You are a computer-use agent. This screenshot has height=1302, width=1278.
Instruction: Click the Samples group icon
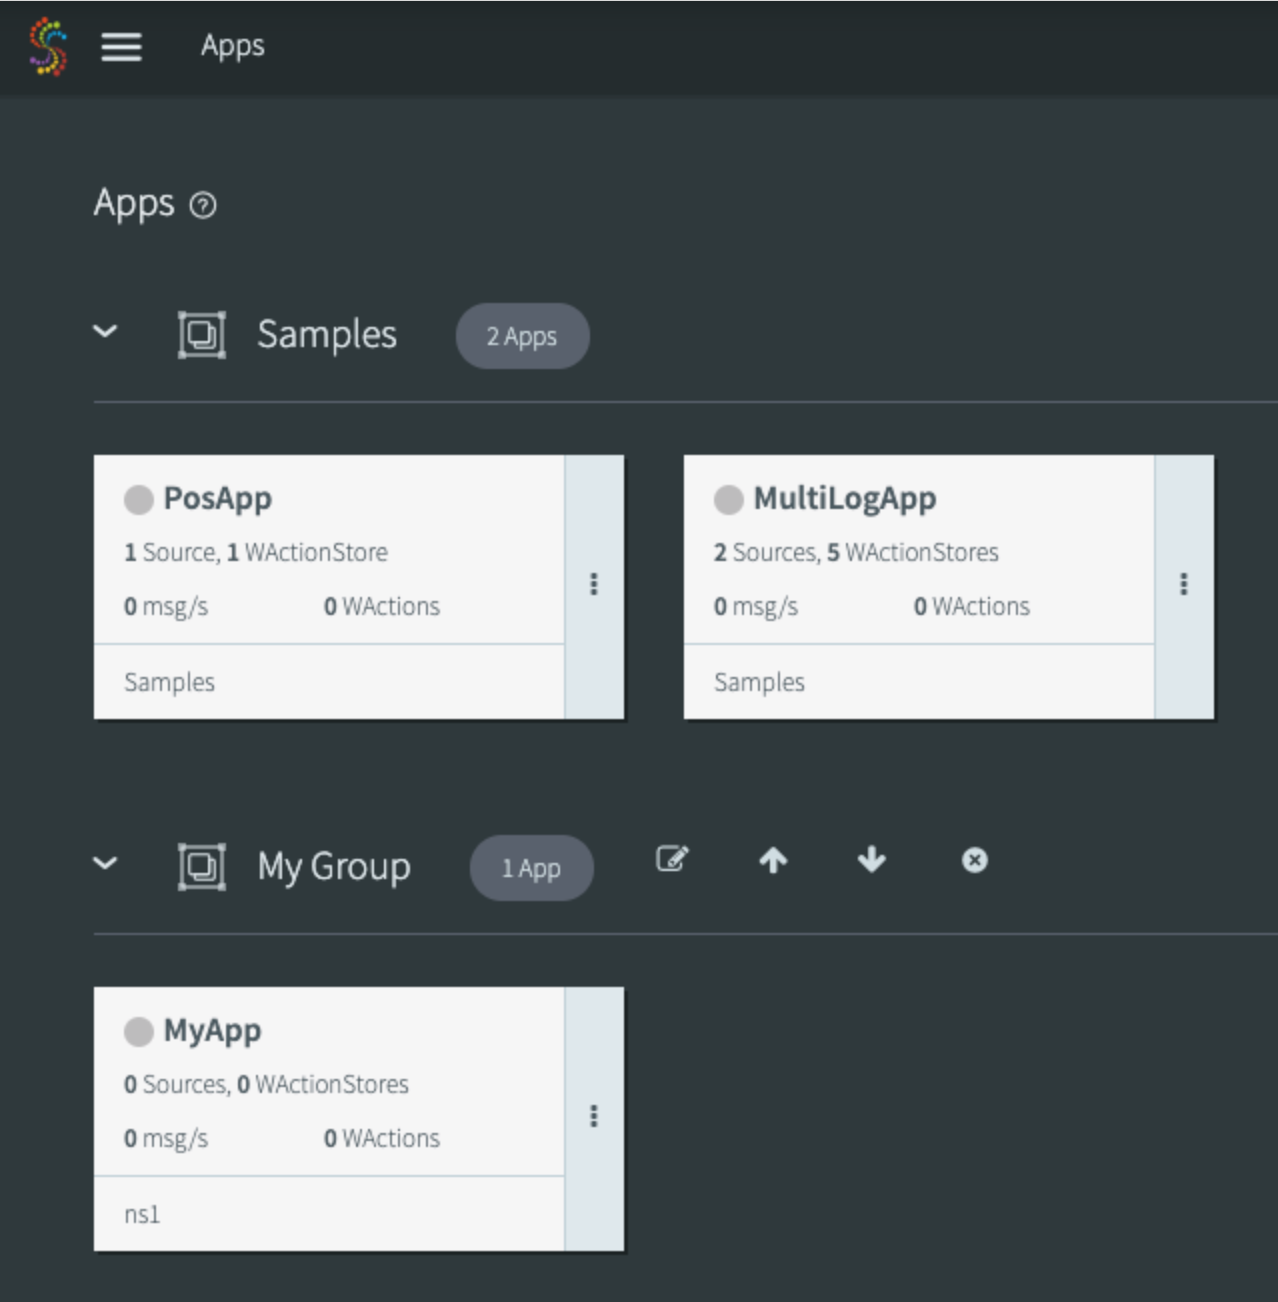coord(202,334)
